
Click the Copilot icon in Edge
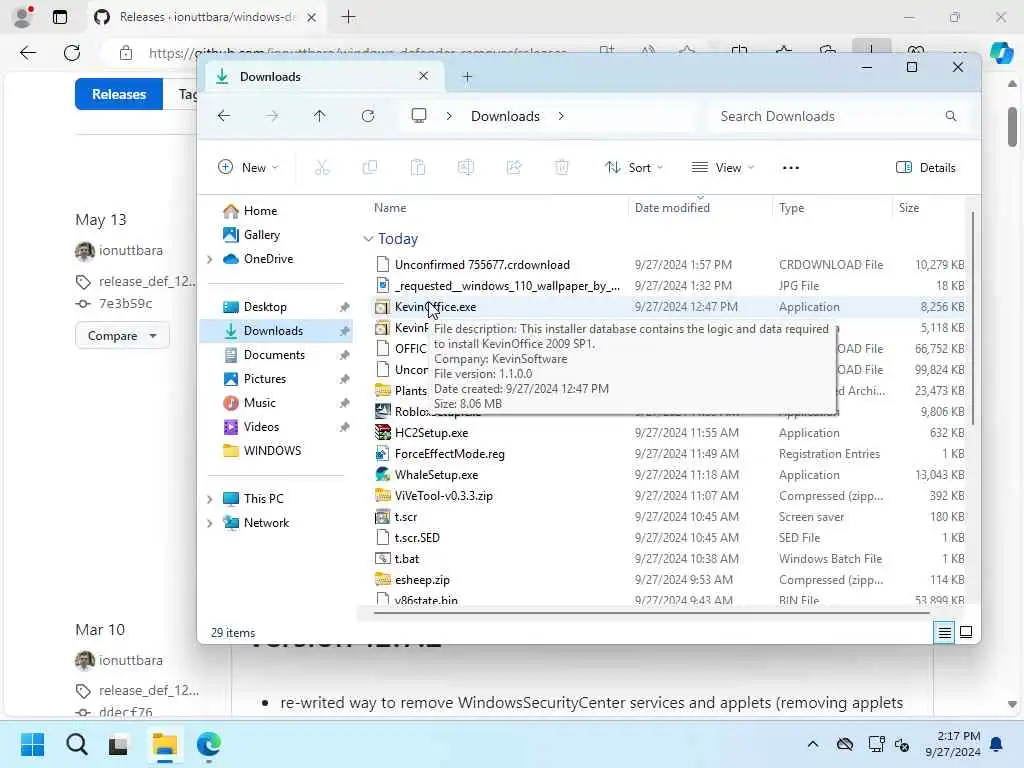pos(1001,52)
